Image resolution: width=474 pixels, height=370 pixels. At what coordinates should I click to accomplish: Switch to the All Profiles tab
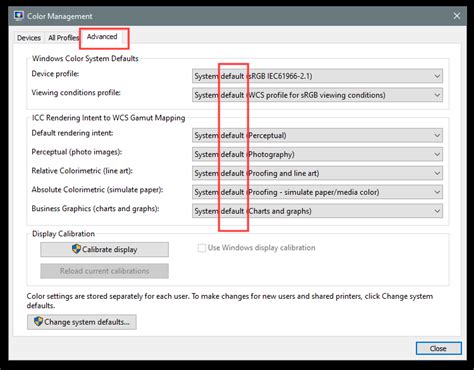(63, 38)
